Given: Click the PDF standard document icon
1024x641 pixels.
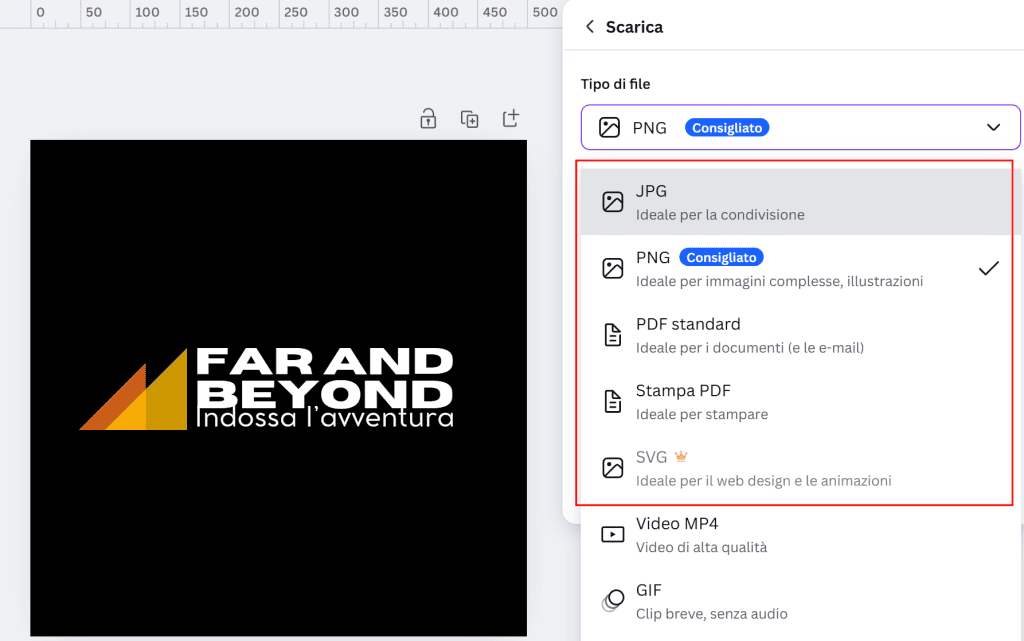Looking at the screenshot, I should [x=612, y=335].
